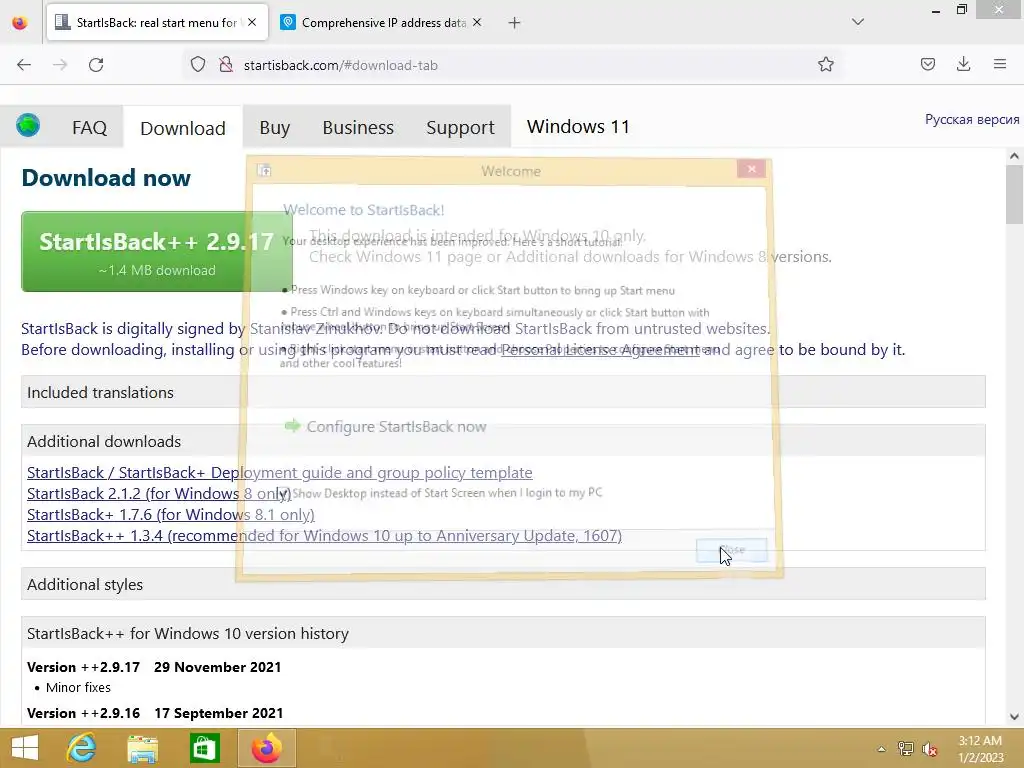Close the StartIsBack browser tab
Screen dimensions: 1024x768
point(252,22)
